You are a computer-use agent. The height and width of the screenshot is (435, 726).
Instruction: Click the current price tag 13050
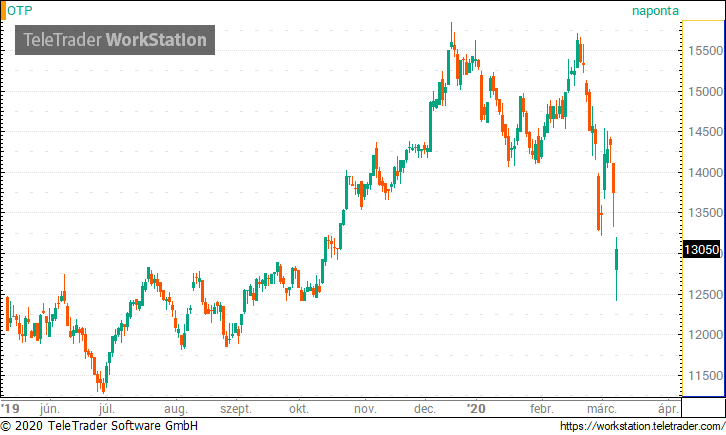tap(701, 249)
